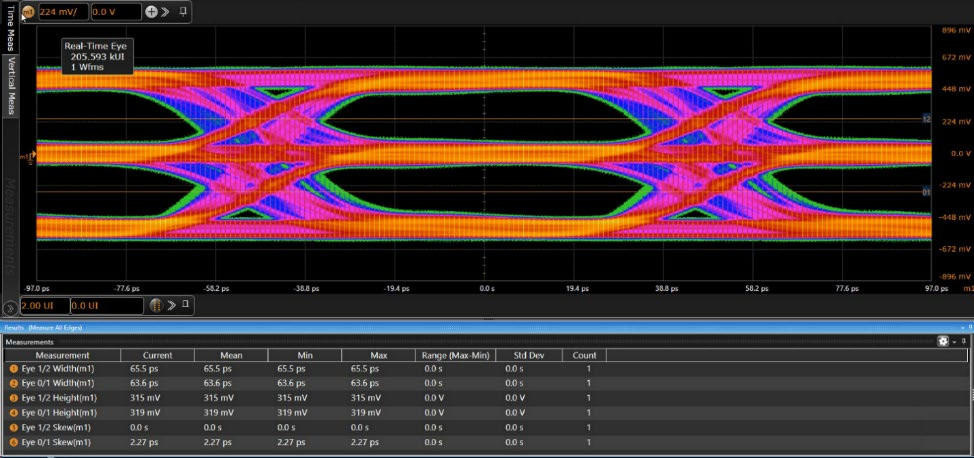Select the Eye 0/1 Height(m1) row

pyautogui.click(x=59, y=412)
